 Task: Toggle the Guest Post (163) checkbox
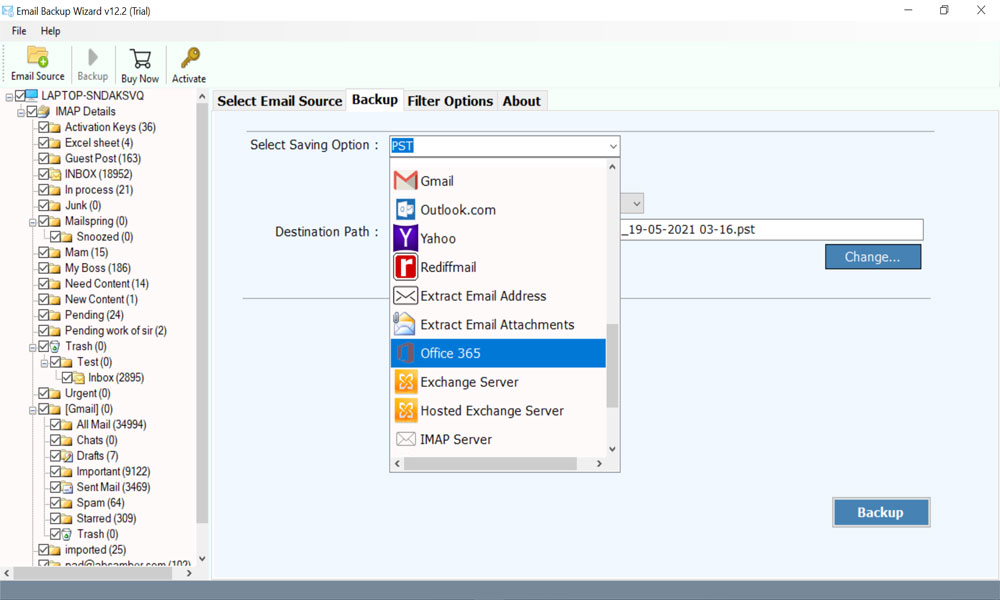(43, 158)
